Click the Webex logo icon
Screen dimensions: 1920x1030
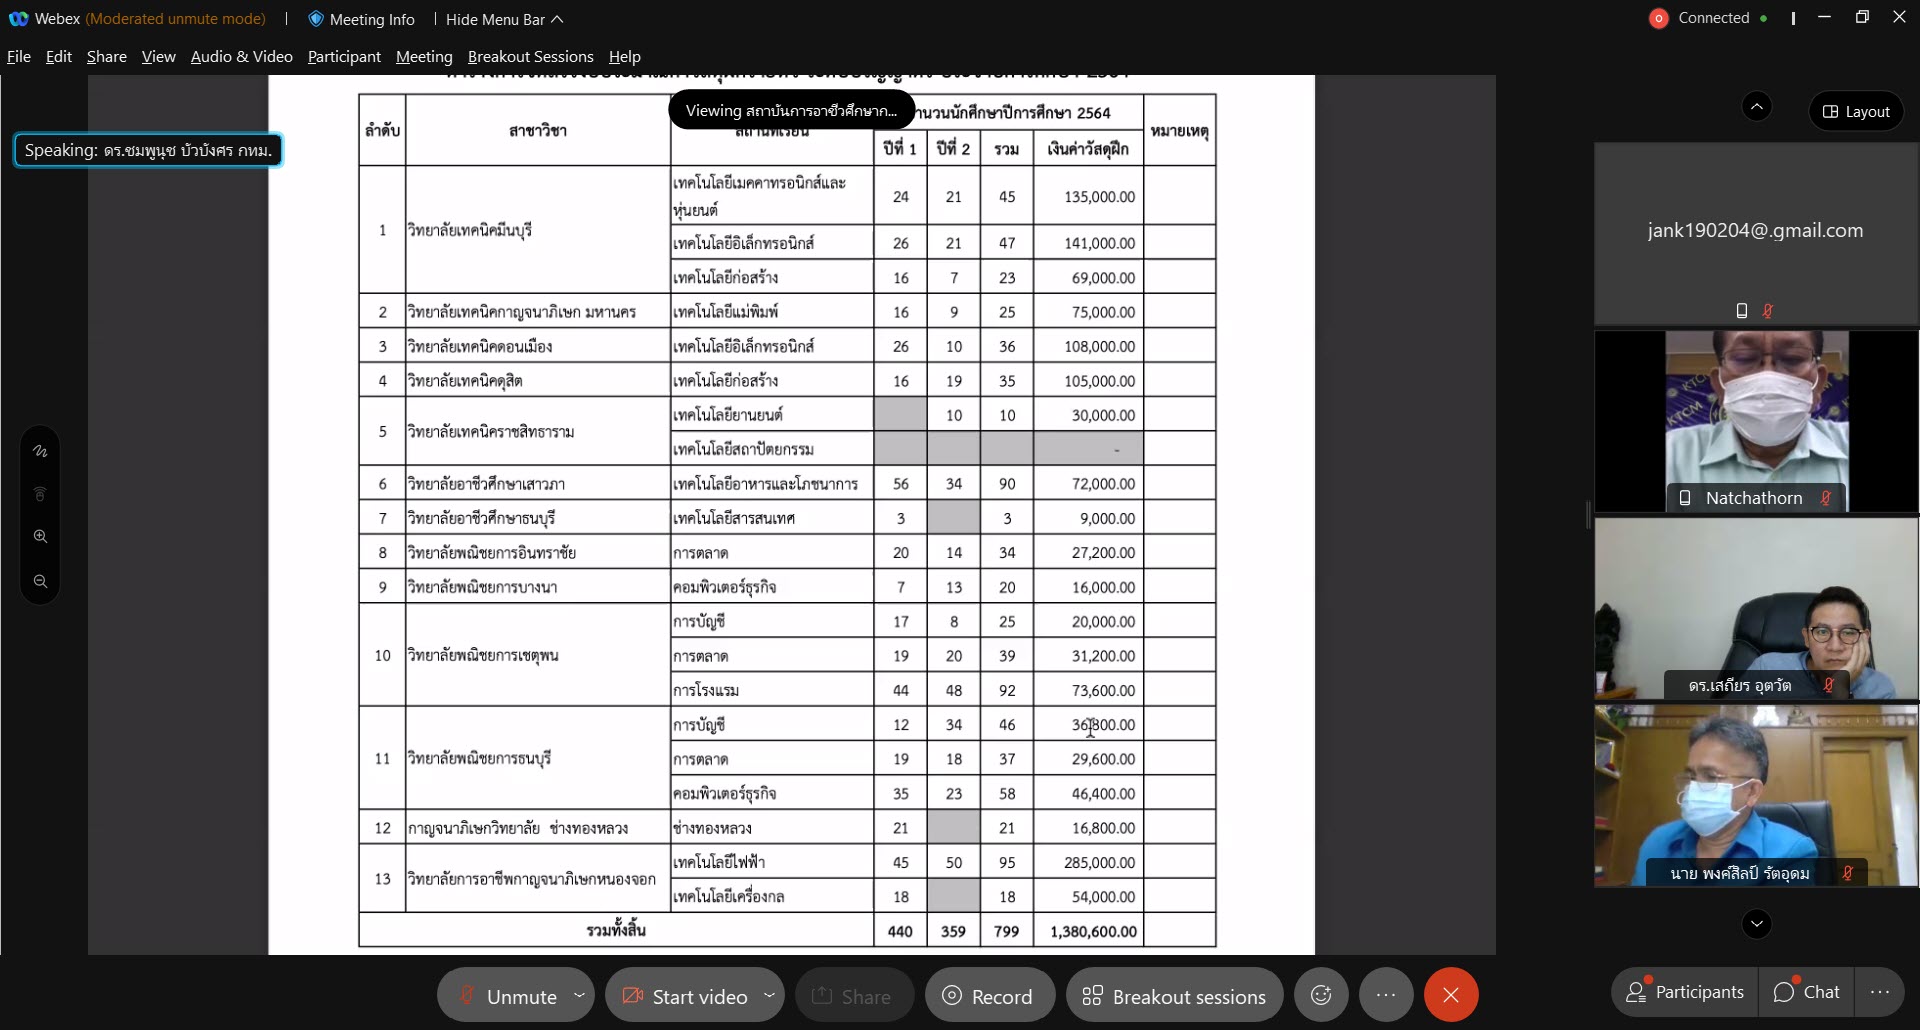18,18
